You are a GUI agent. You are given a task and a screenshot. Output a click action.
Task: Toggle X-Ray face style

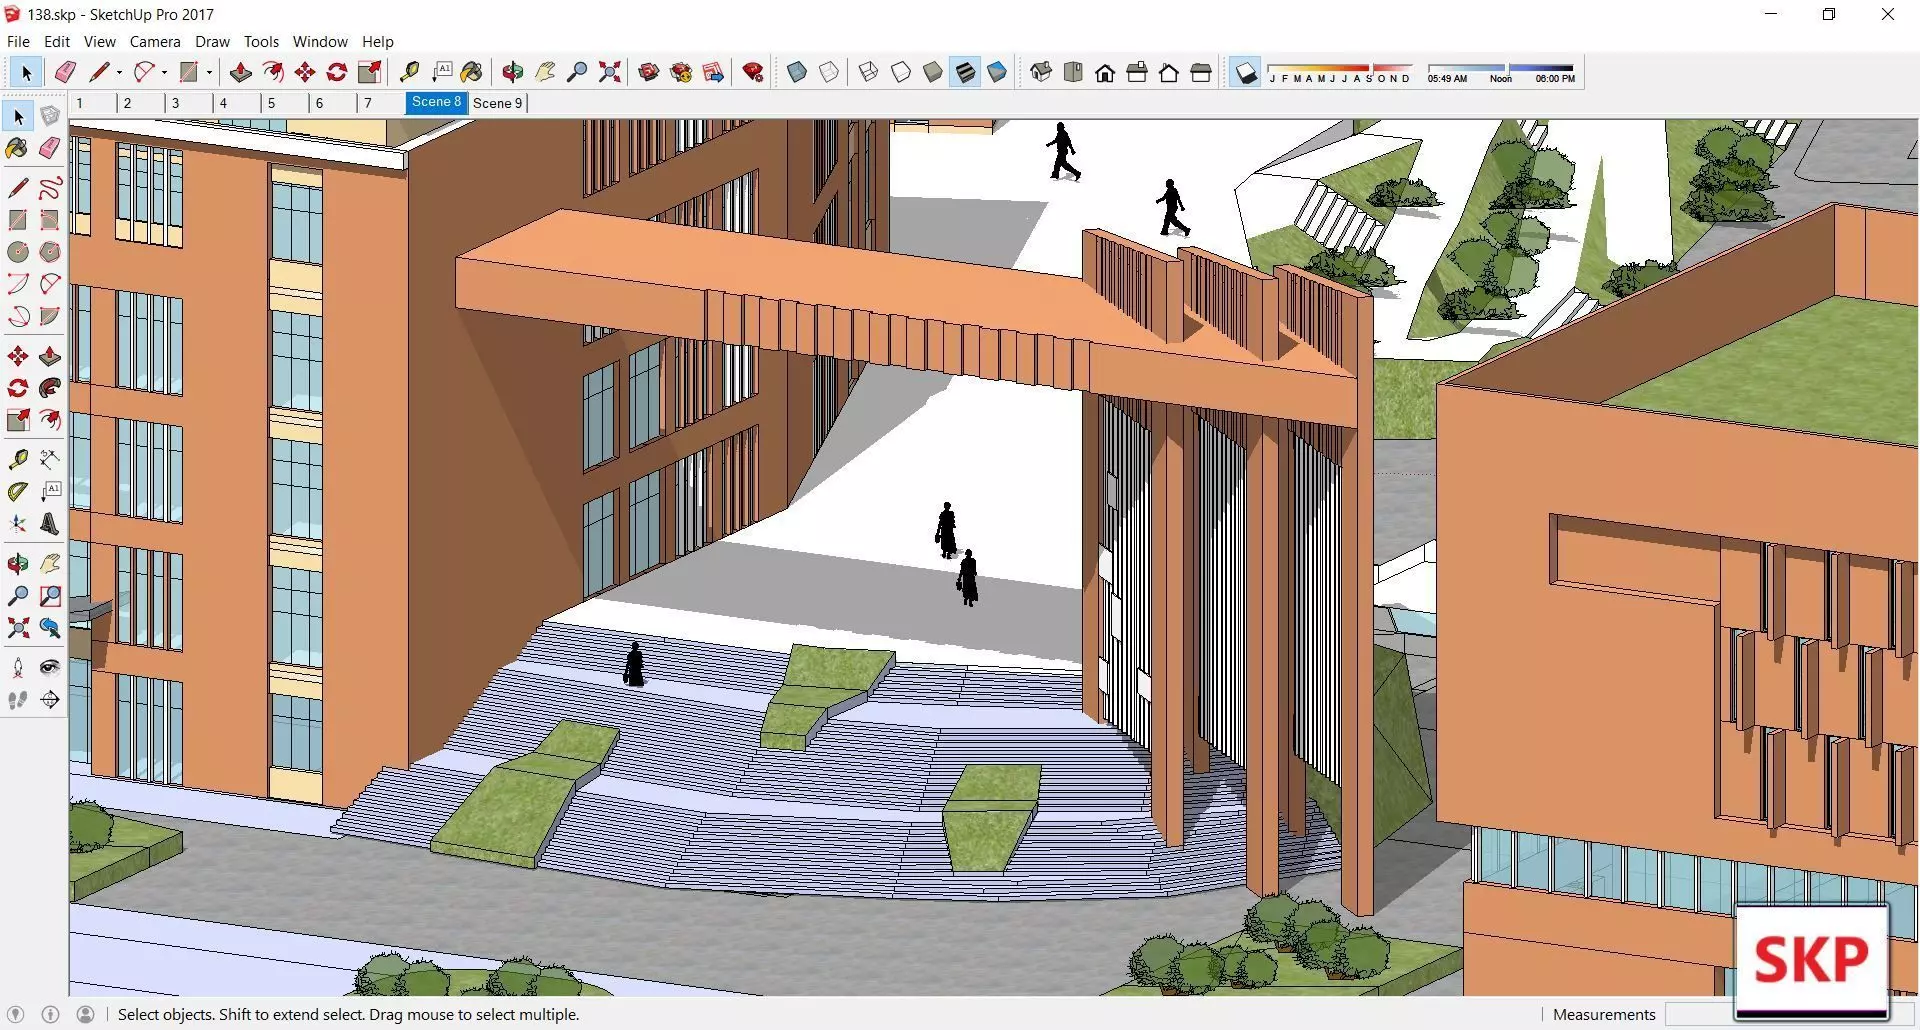797,72
